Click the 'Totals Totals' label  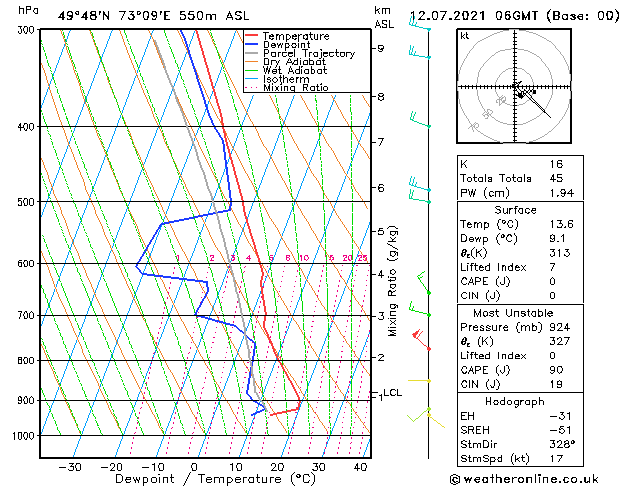pyautogui.click(x=496, y=178)
